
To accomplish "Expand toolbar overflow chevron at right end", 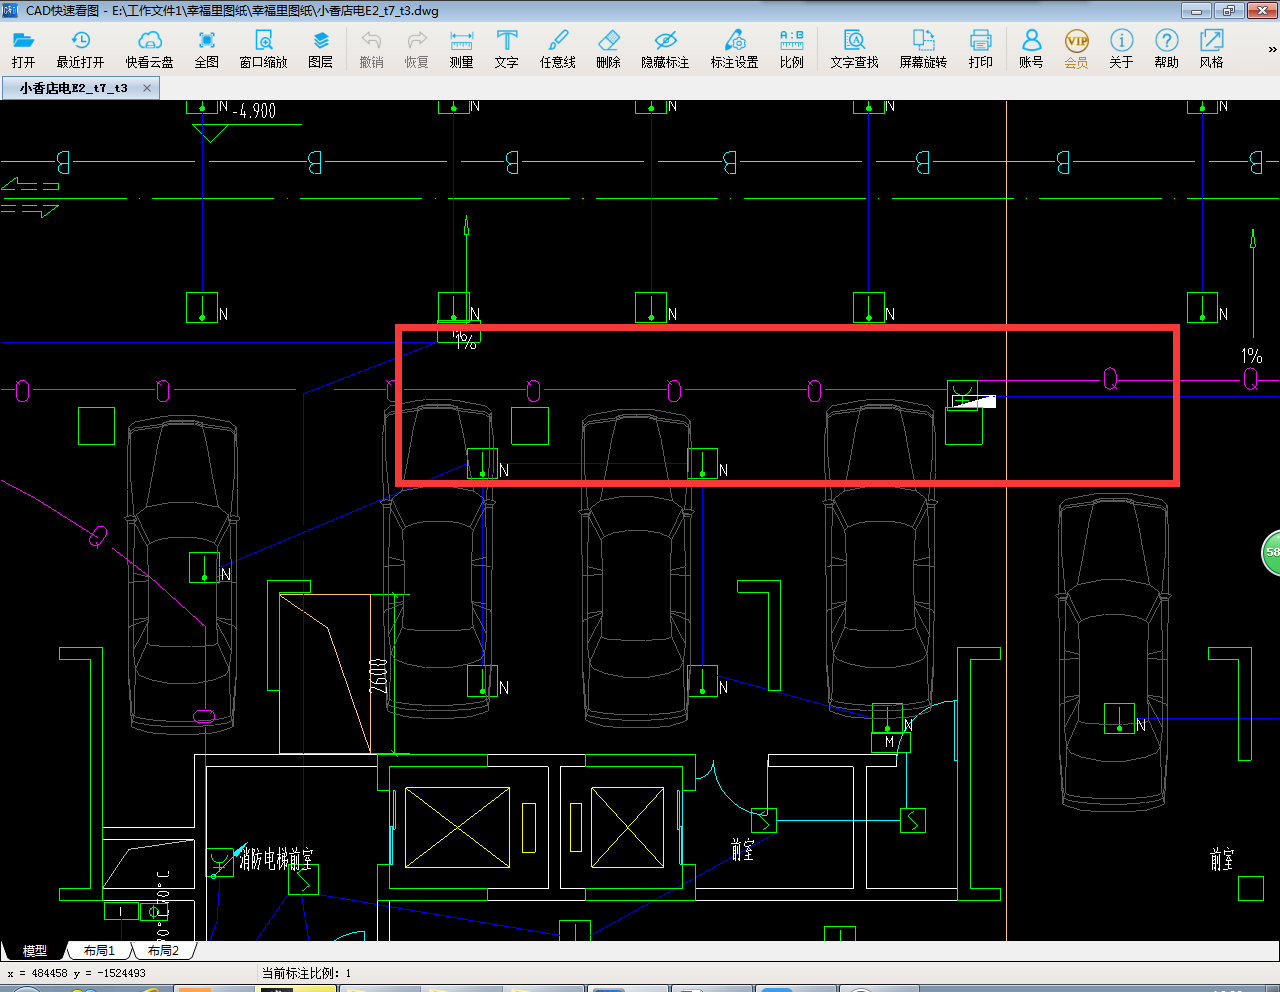I will tap(1272, 49).
